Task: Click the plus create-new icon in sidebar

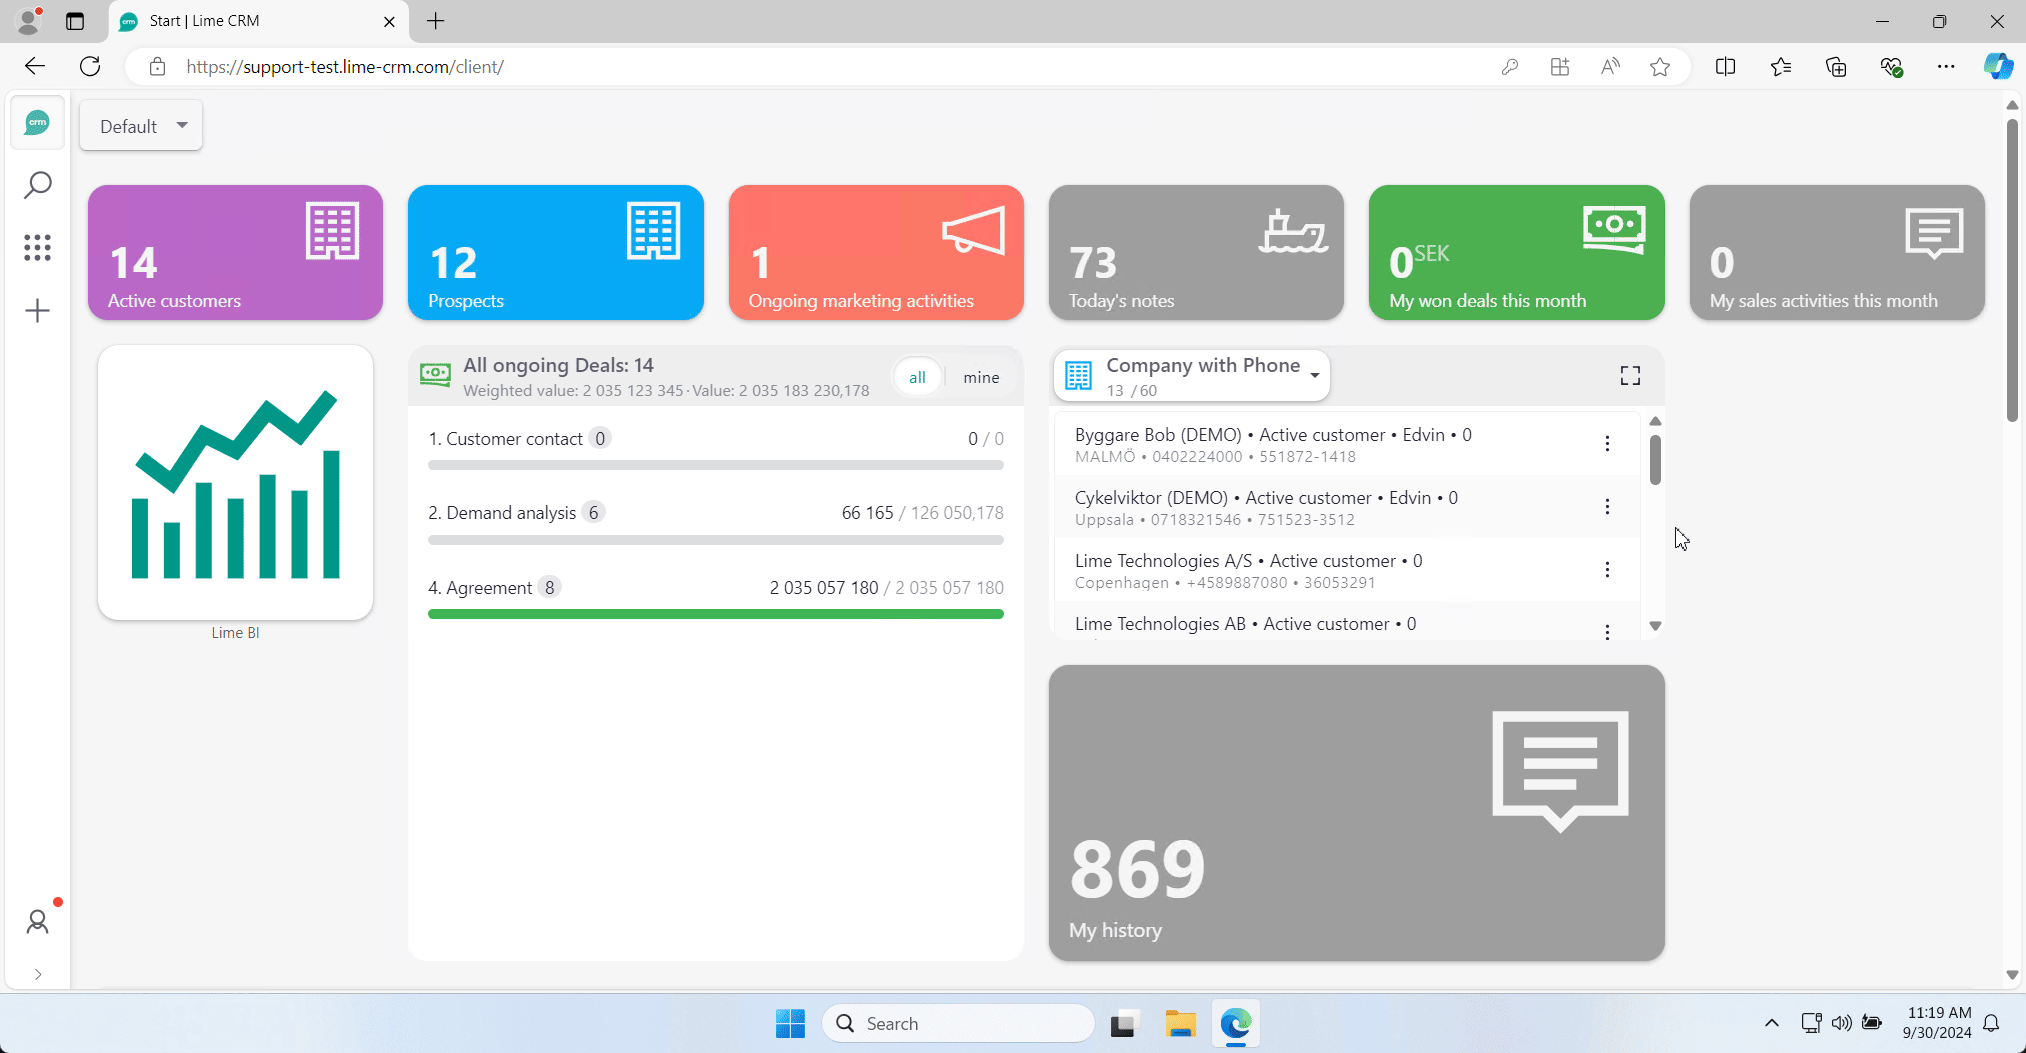Action: click(37, 310)
